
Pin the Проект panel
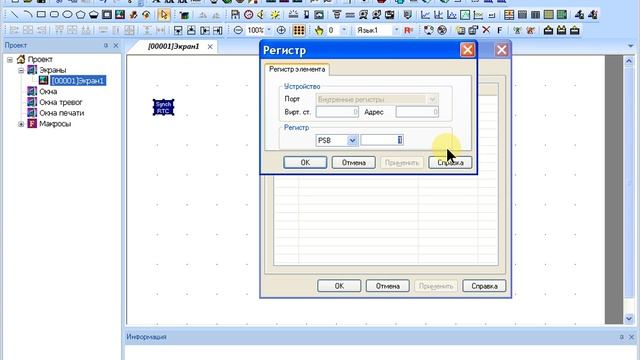(106, 45)
